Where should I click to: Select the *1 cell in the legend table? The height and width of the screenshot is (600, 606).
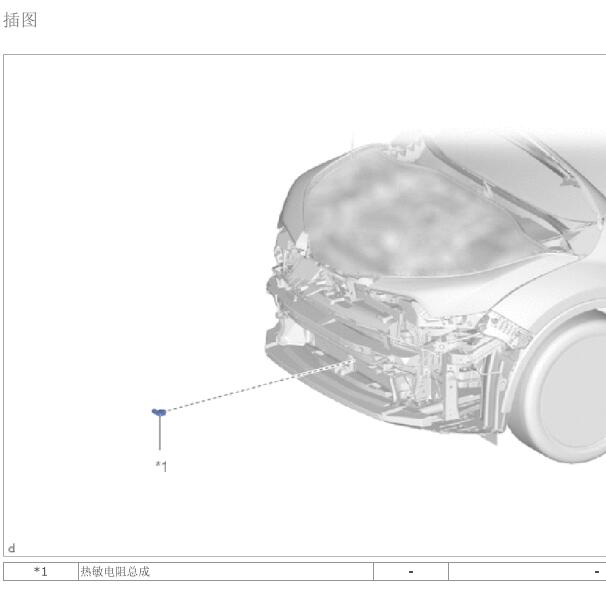41,571
